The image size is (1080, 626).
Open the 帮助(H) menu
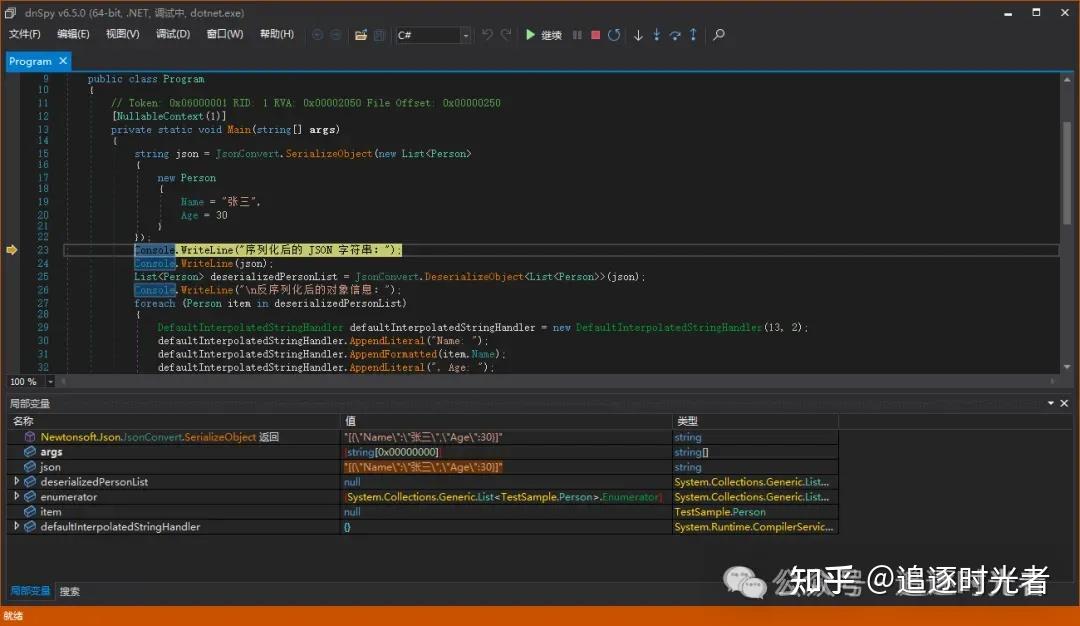click(x=276, y=34)
